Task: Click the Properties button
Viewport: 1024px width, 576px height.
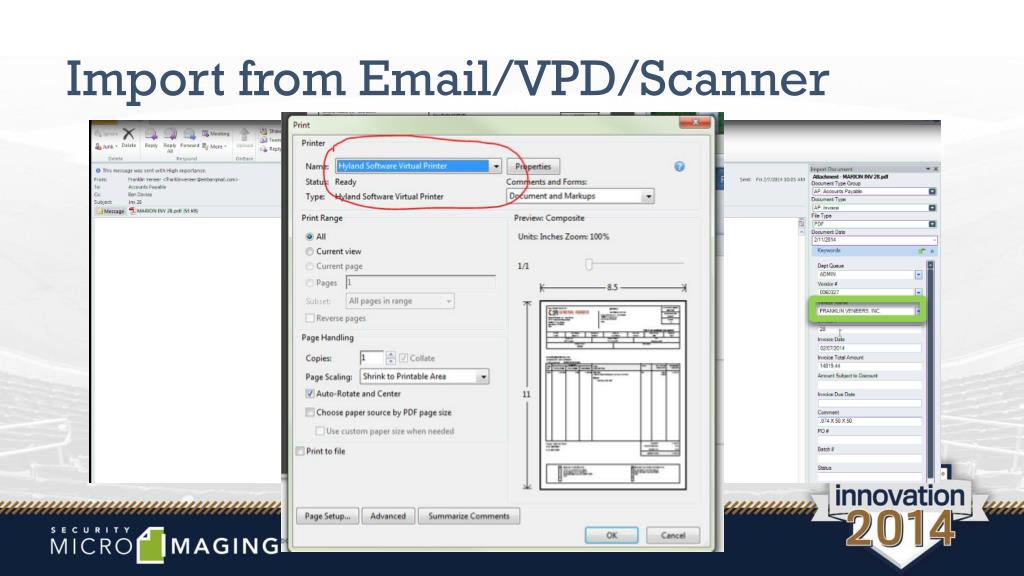Action: point(533,167)
